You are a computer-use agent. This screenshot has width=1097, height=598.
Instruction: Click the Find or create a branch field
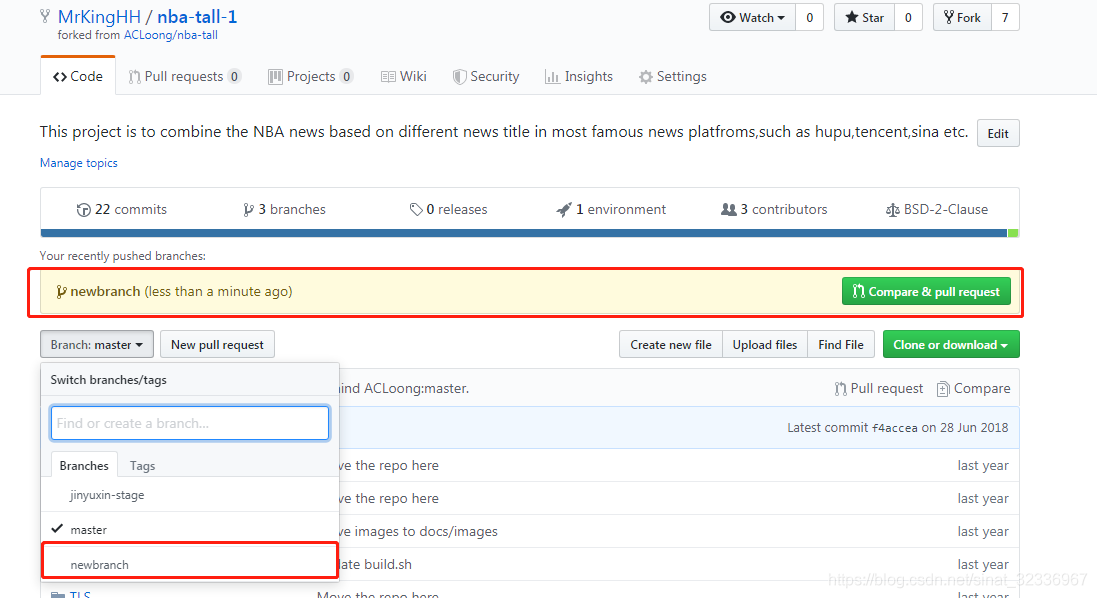coord(190,423)
